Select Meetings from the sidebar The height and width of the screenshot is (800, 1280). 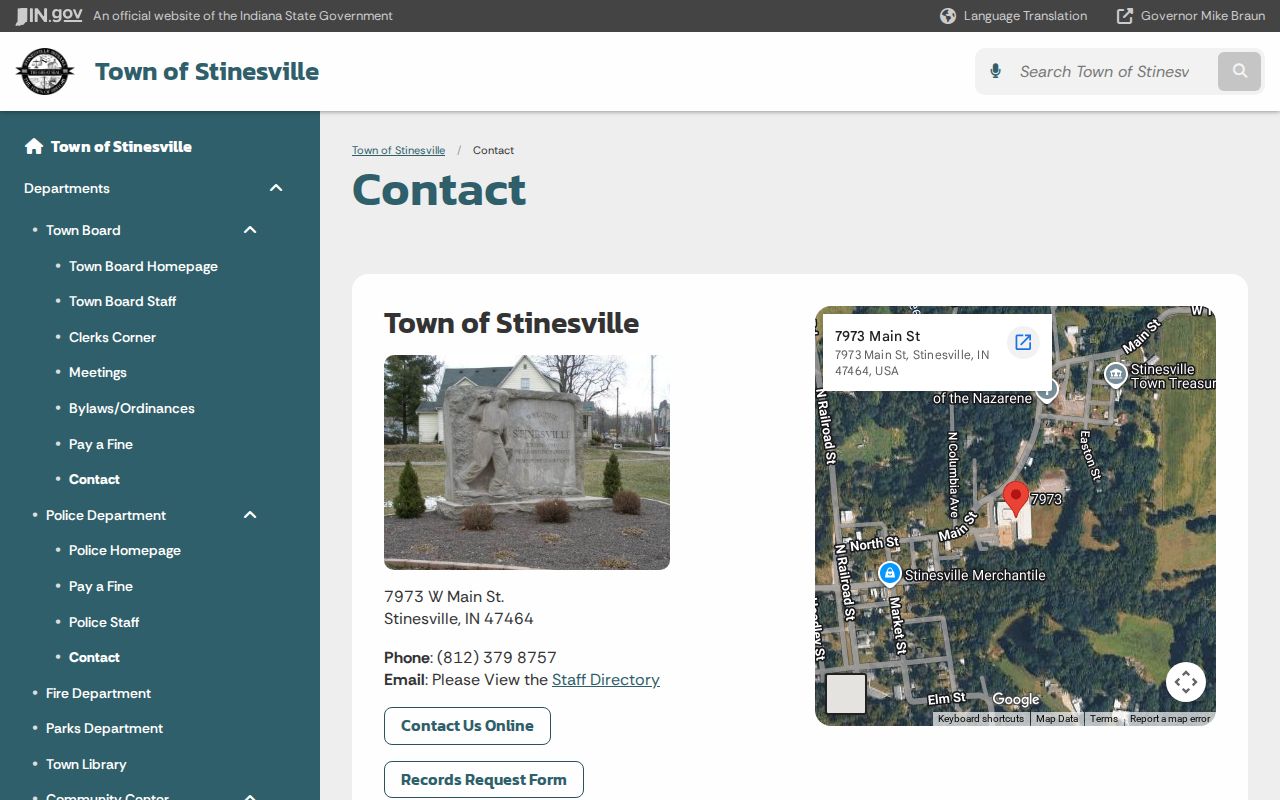pyautogui.click(x=98, y=372)
